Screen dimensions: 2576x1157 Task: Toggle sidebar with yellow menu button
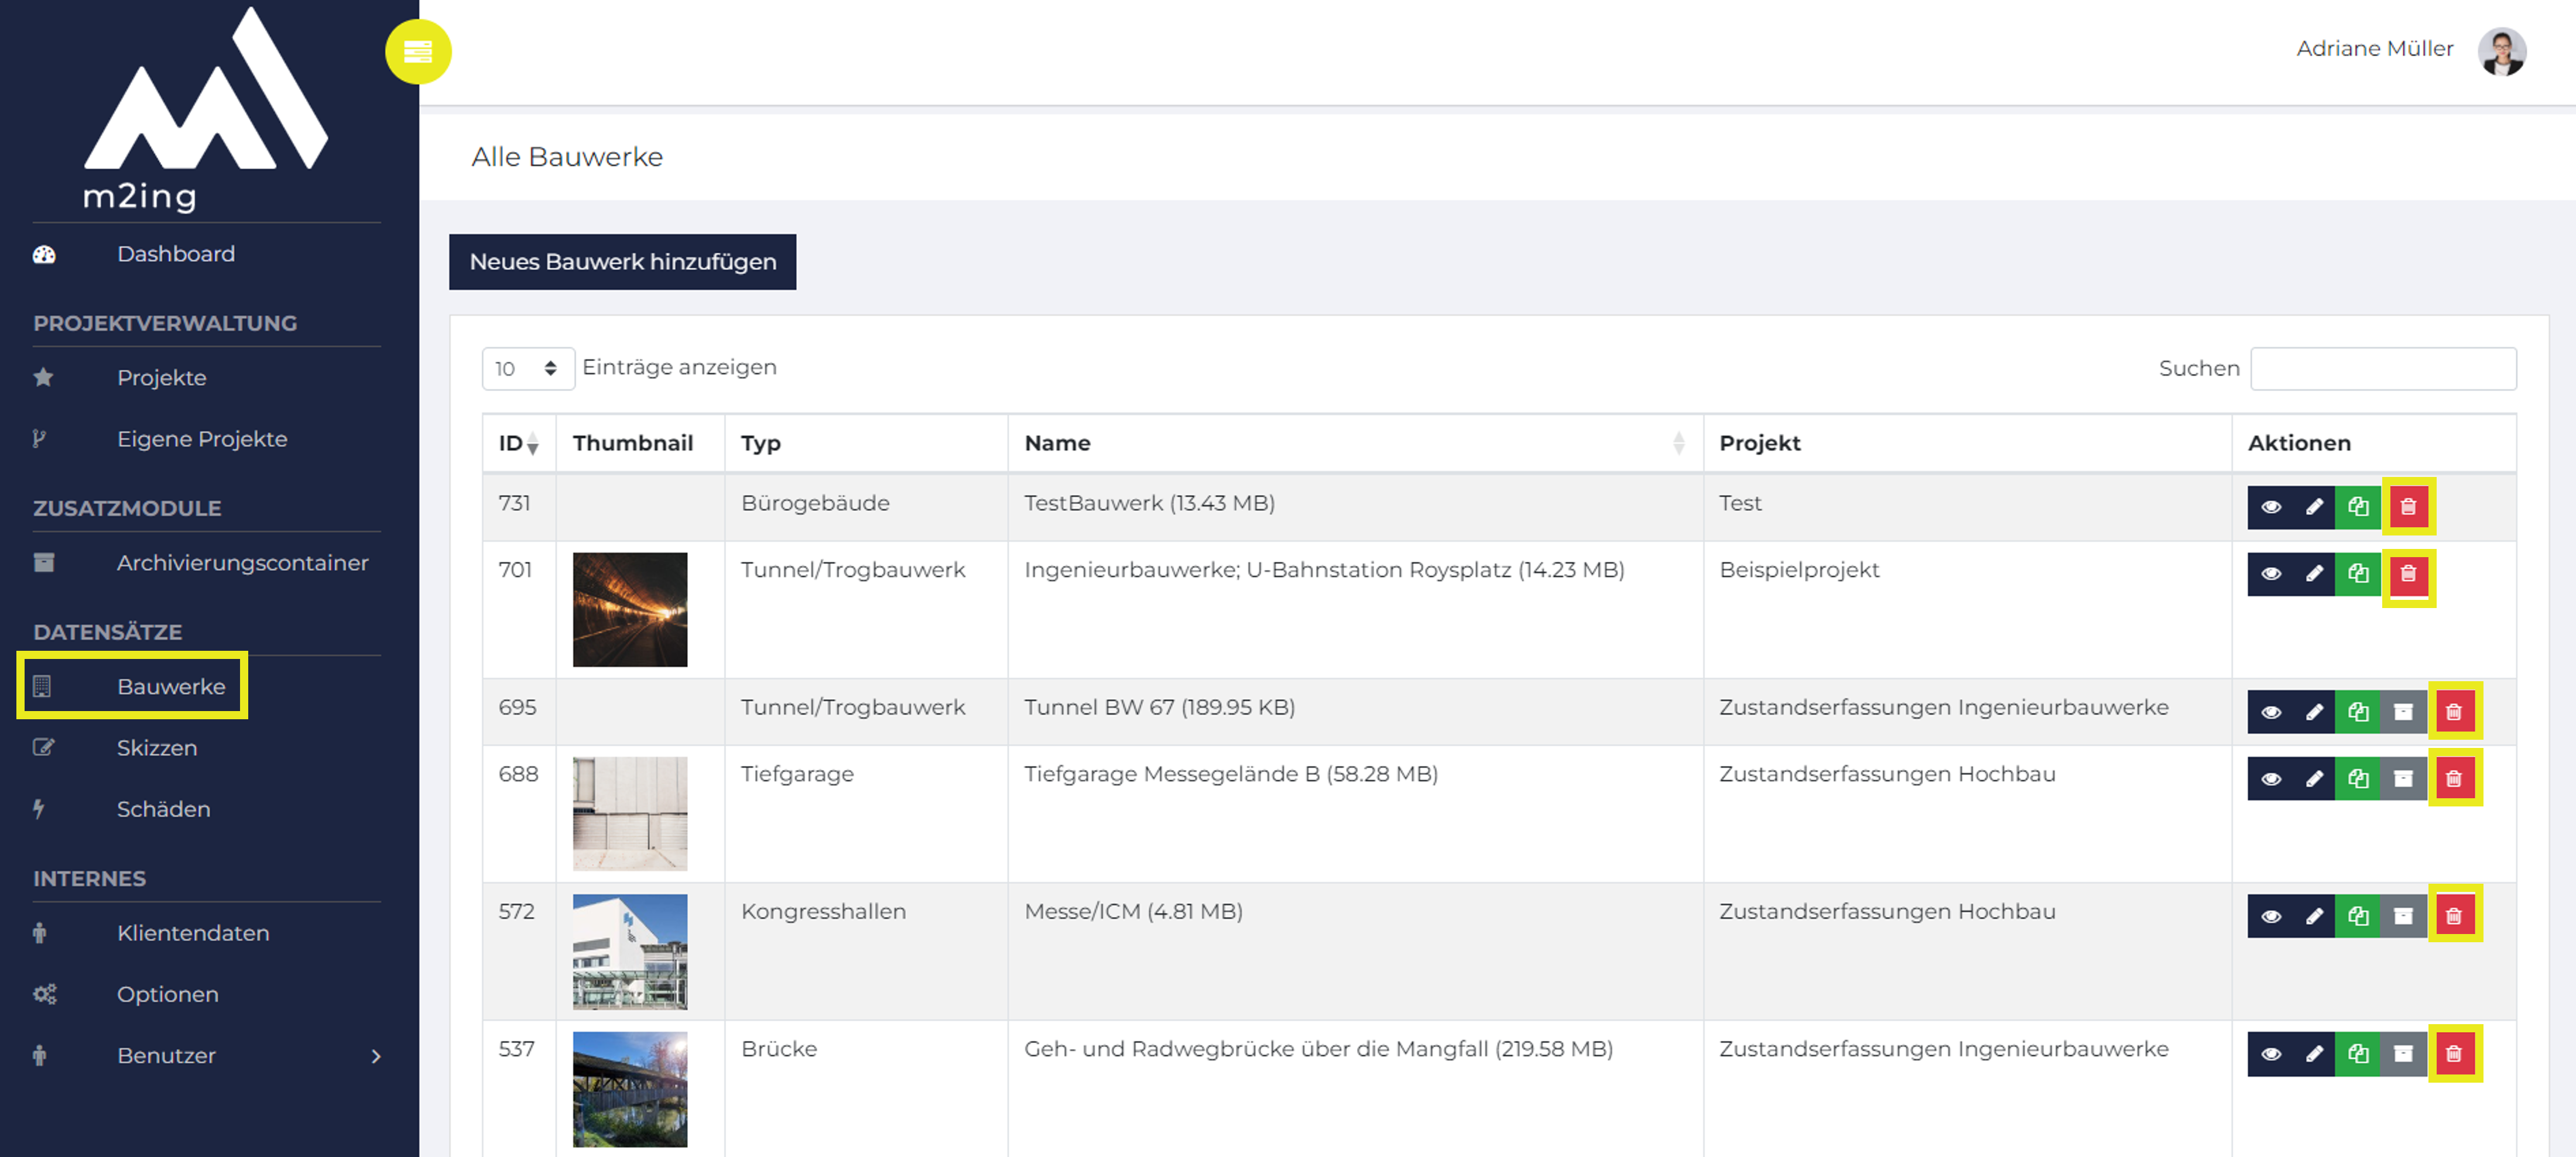pyautogui.click(x=418, y=51)
